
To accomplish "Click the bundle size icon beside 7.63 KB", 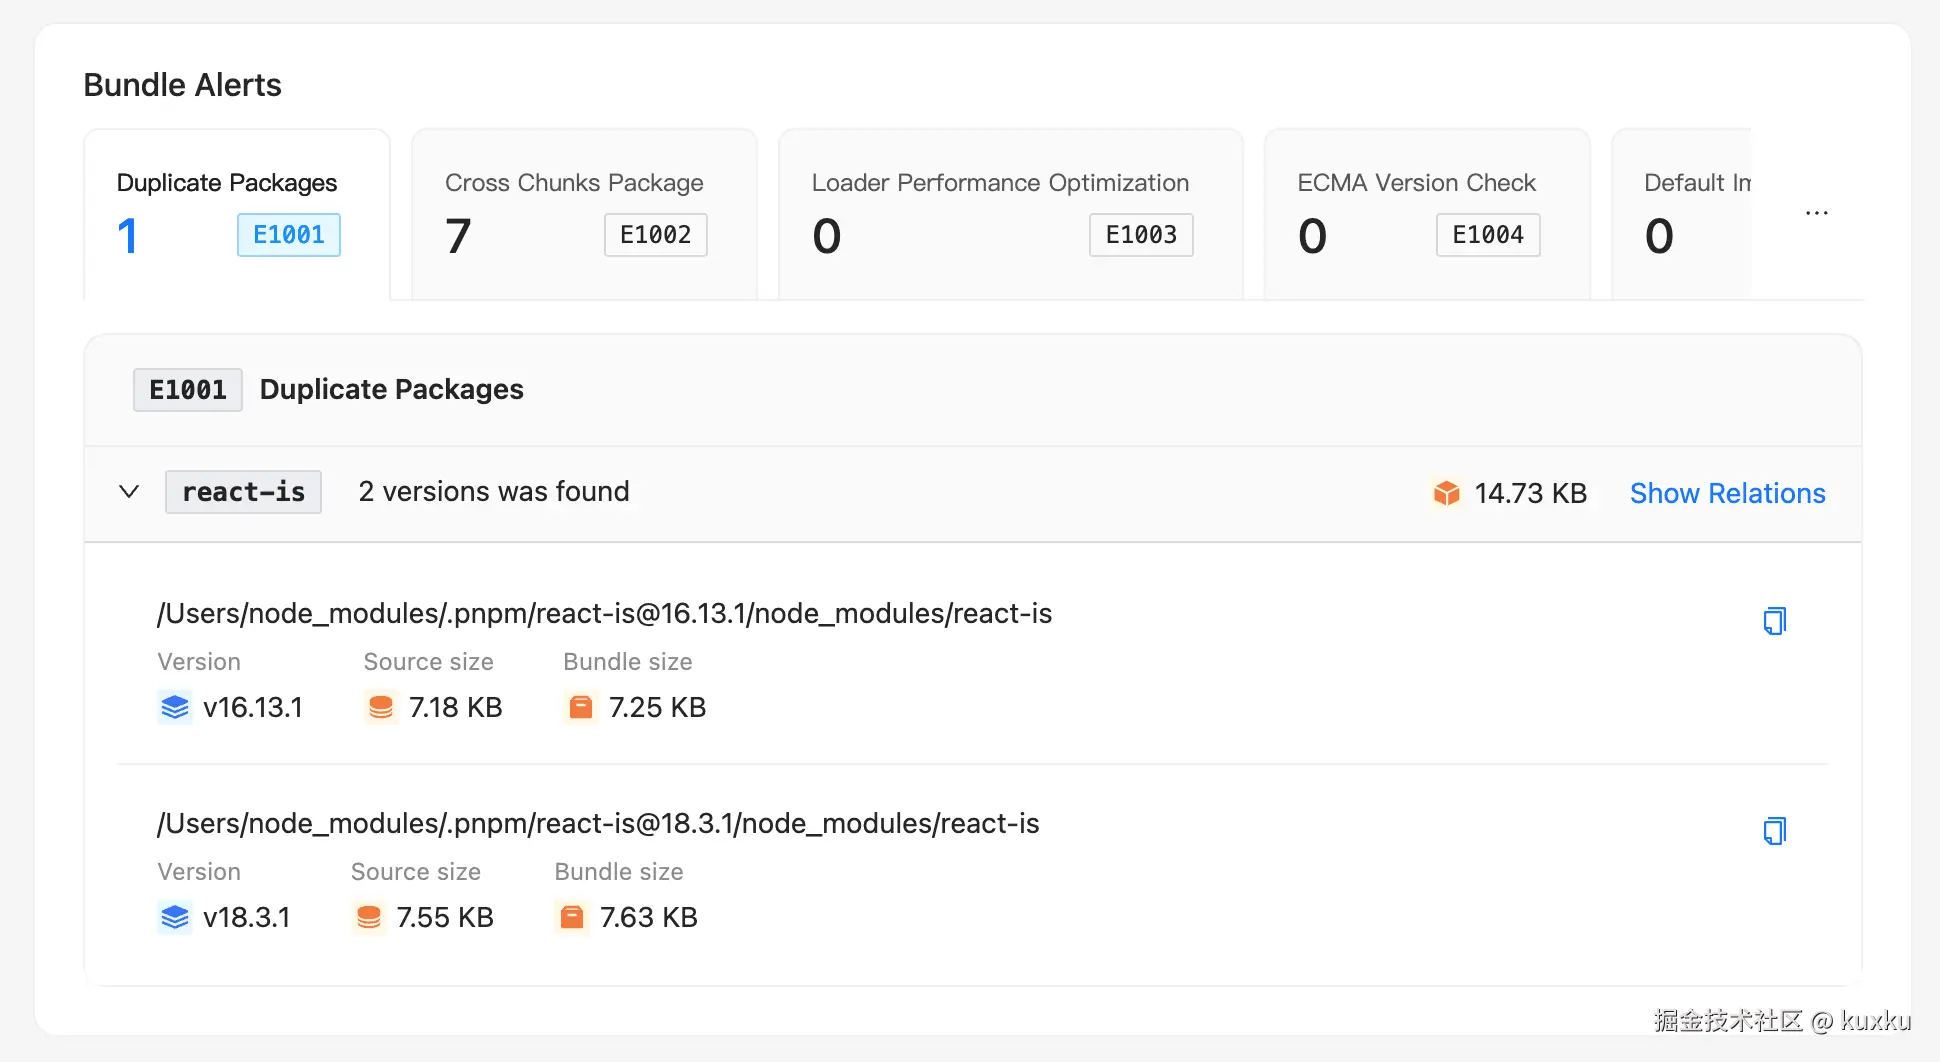I will [x=572, y=917].
